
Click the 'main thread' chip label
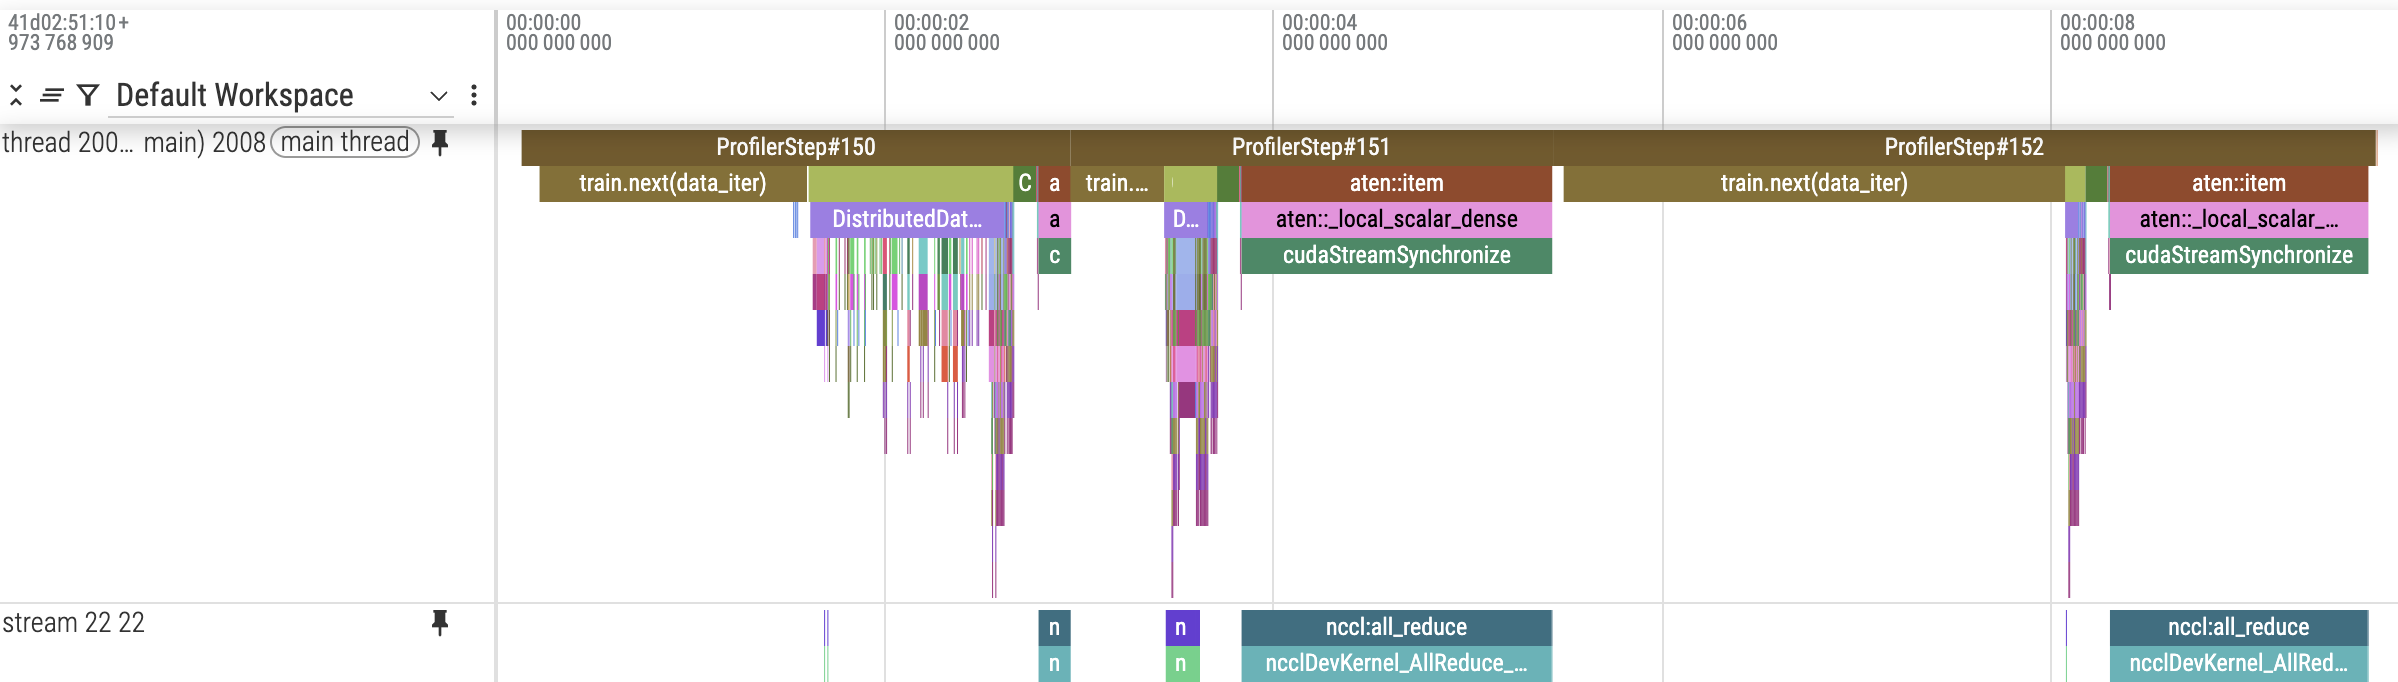pyautogui.click(x=345, y=143)
